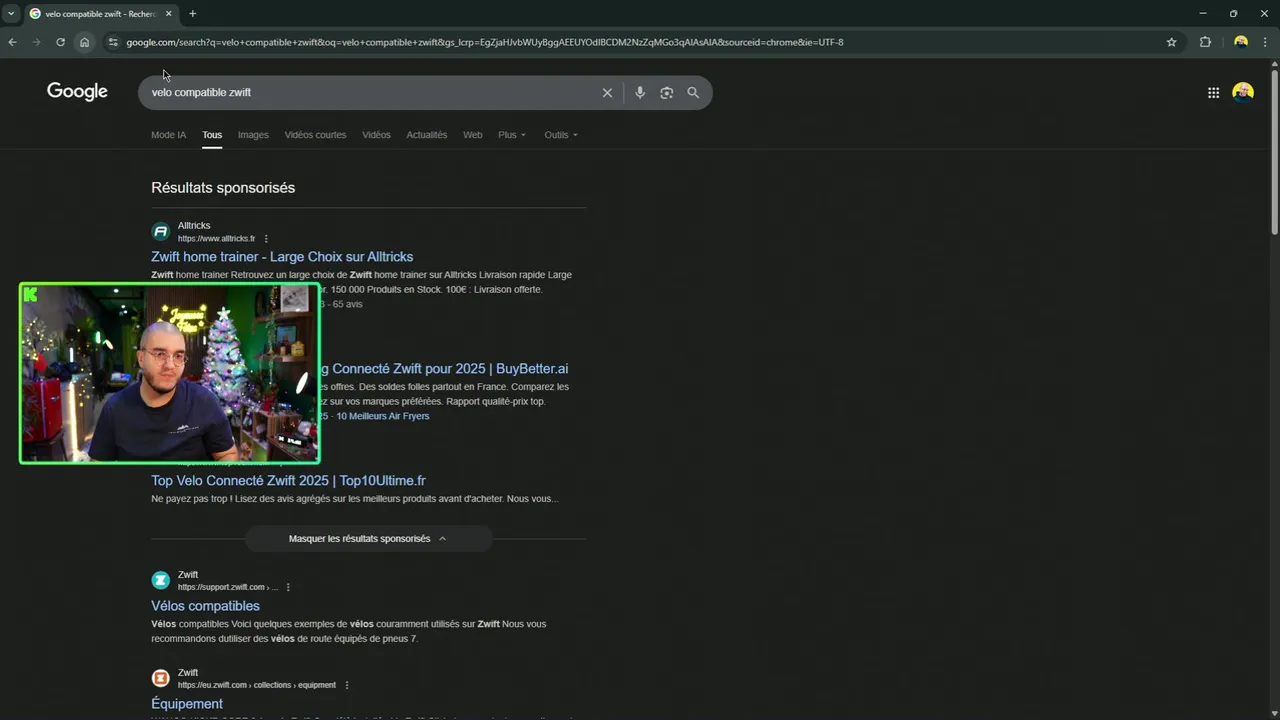This screenshot has width=1280, height=720.
Task: Open the Google apps grid
Action: [1213, 93]
